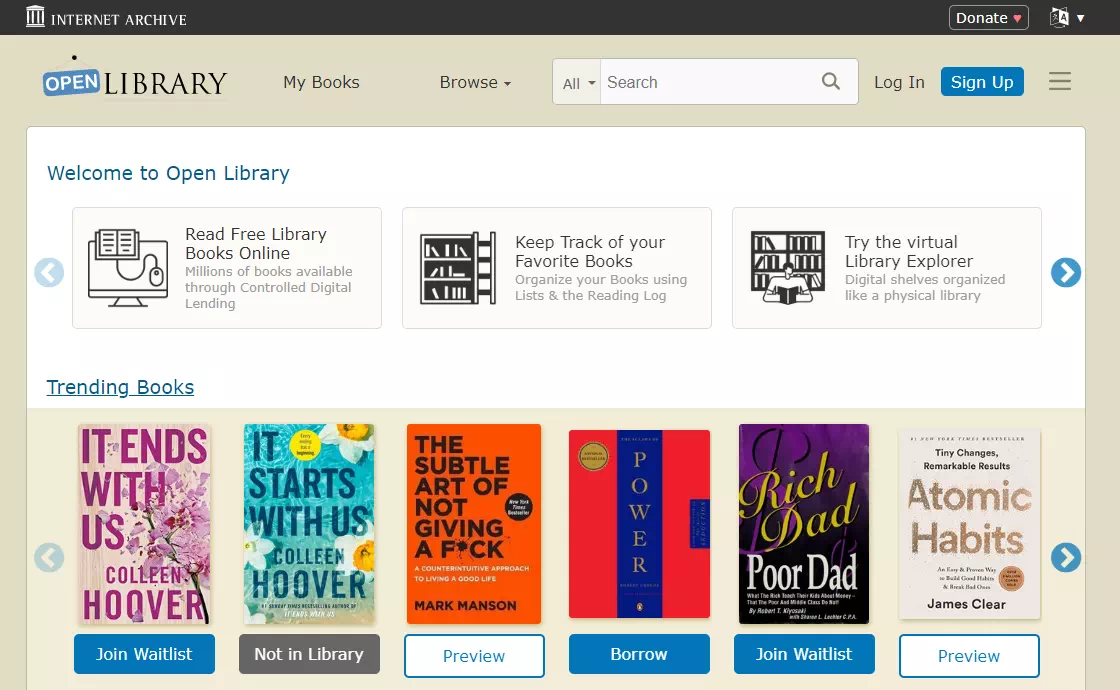Expand the language dropdown arrow
Viewport: 1120px width, 690px height.
pyautogui.click(x=1081, y=19)
